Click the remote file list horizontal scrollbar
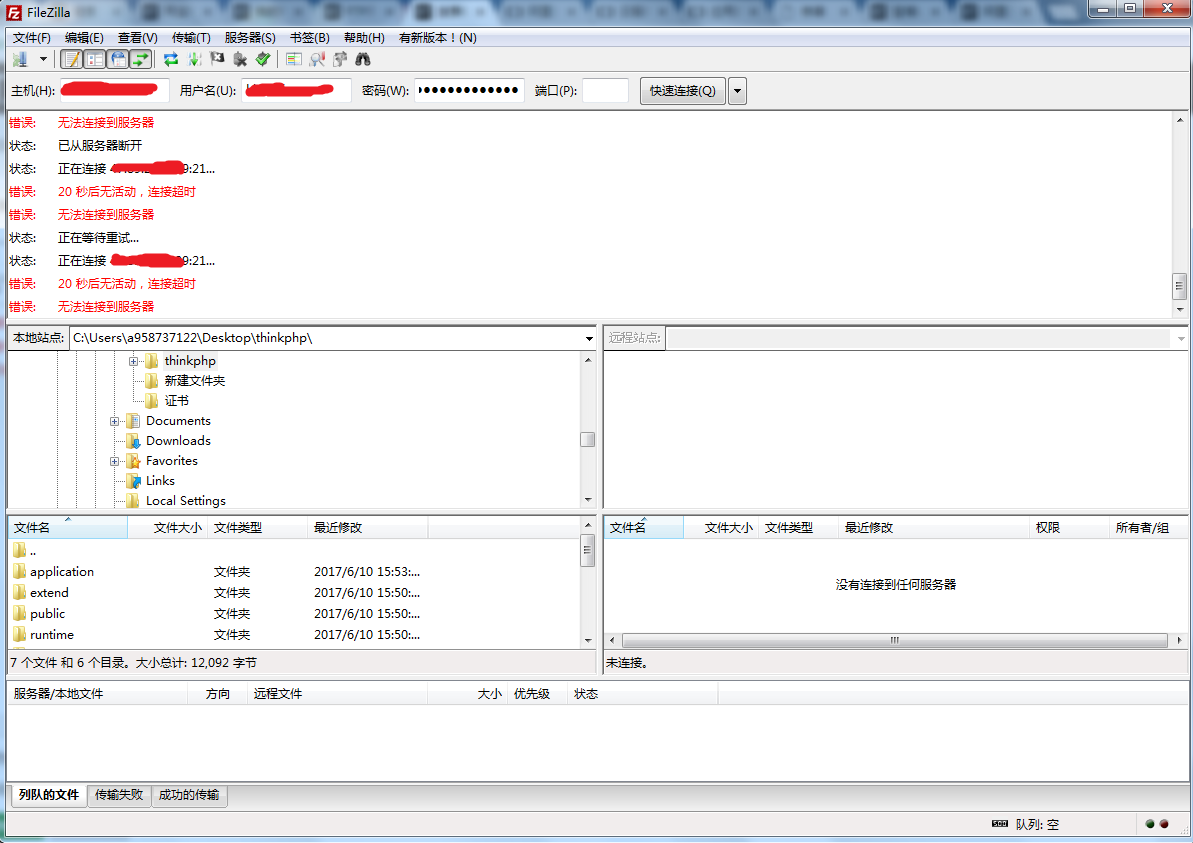The width and height of the screenshot is (1193, 843). tap(895, 641)
